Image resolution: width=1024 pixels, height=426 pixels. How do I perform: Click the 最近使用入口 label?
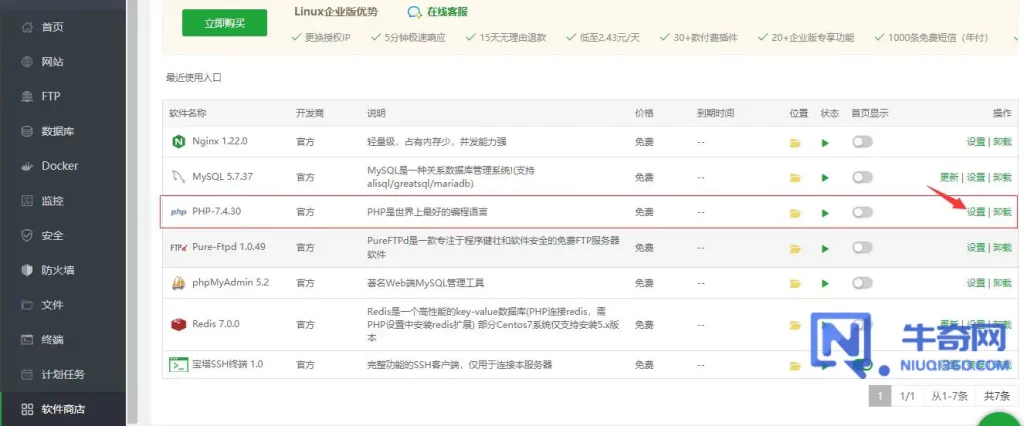pos(194,77)
